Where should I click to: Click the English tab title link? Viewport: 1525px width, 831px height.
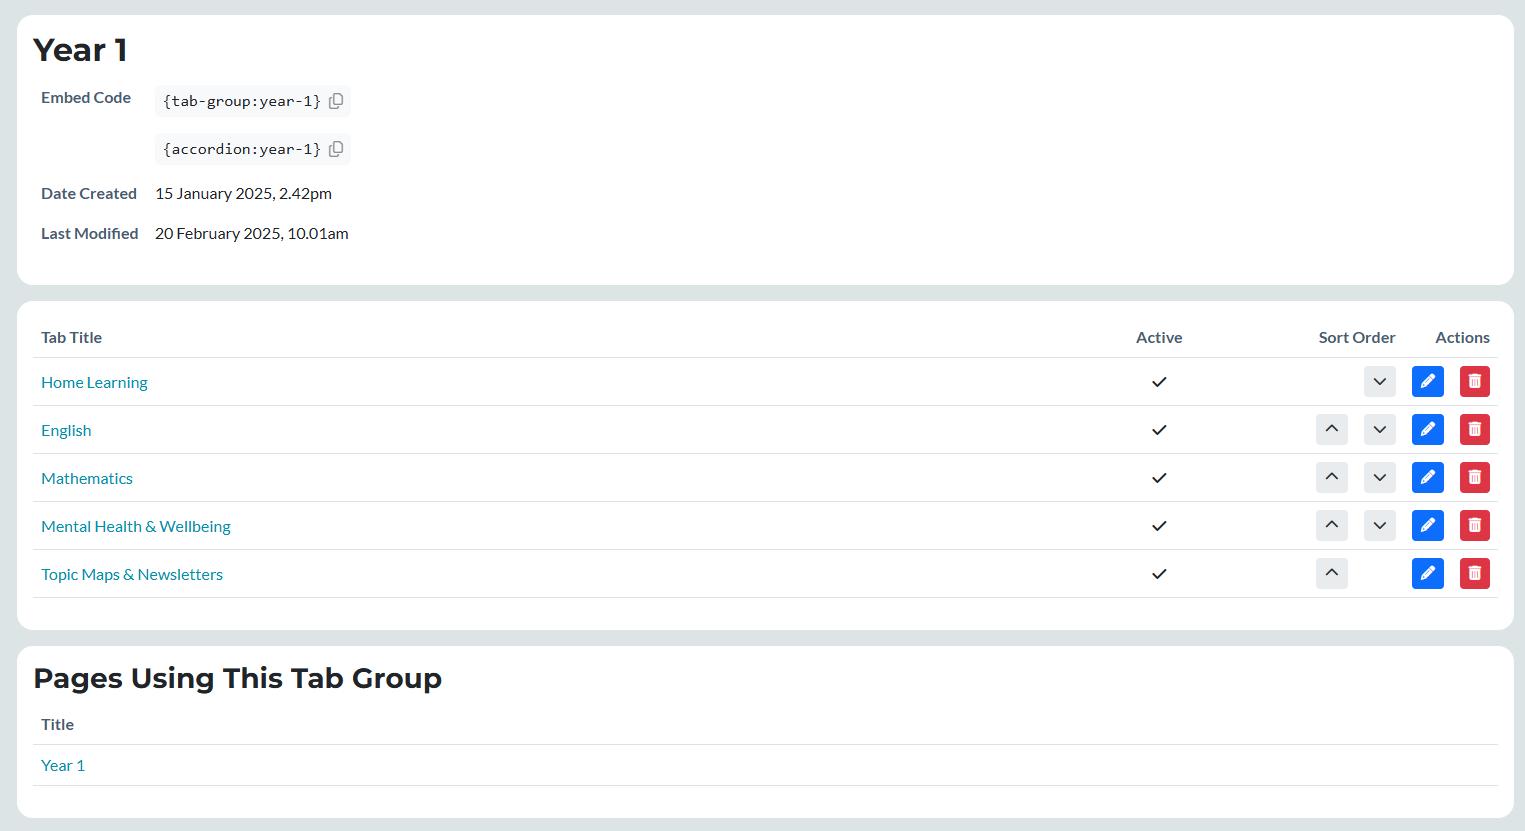tap(66, 430)
